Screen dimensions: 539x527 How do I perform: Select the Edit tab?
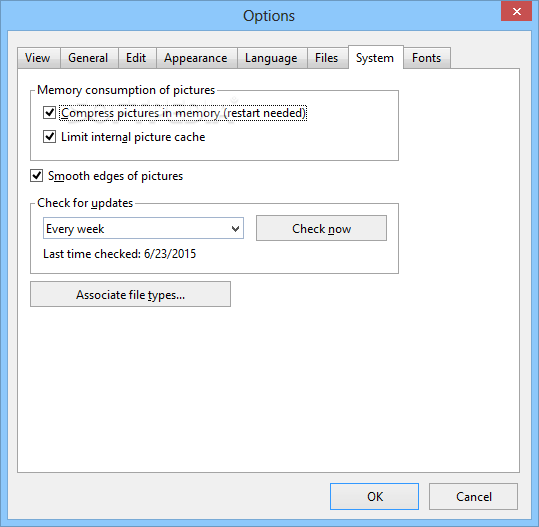(137, 58)
